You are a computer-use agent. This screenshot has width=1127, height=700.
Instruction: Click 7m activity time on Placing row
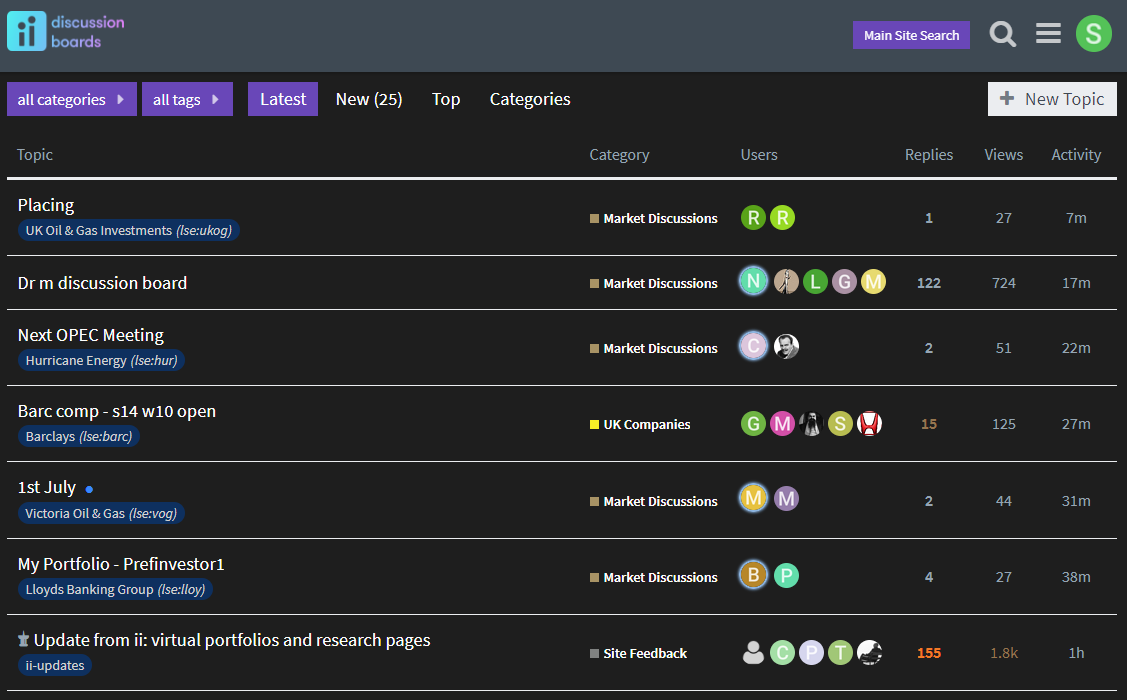pos(1076,218)
